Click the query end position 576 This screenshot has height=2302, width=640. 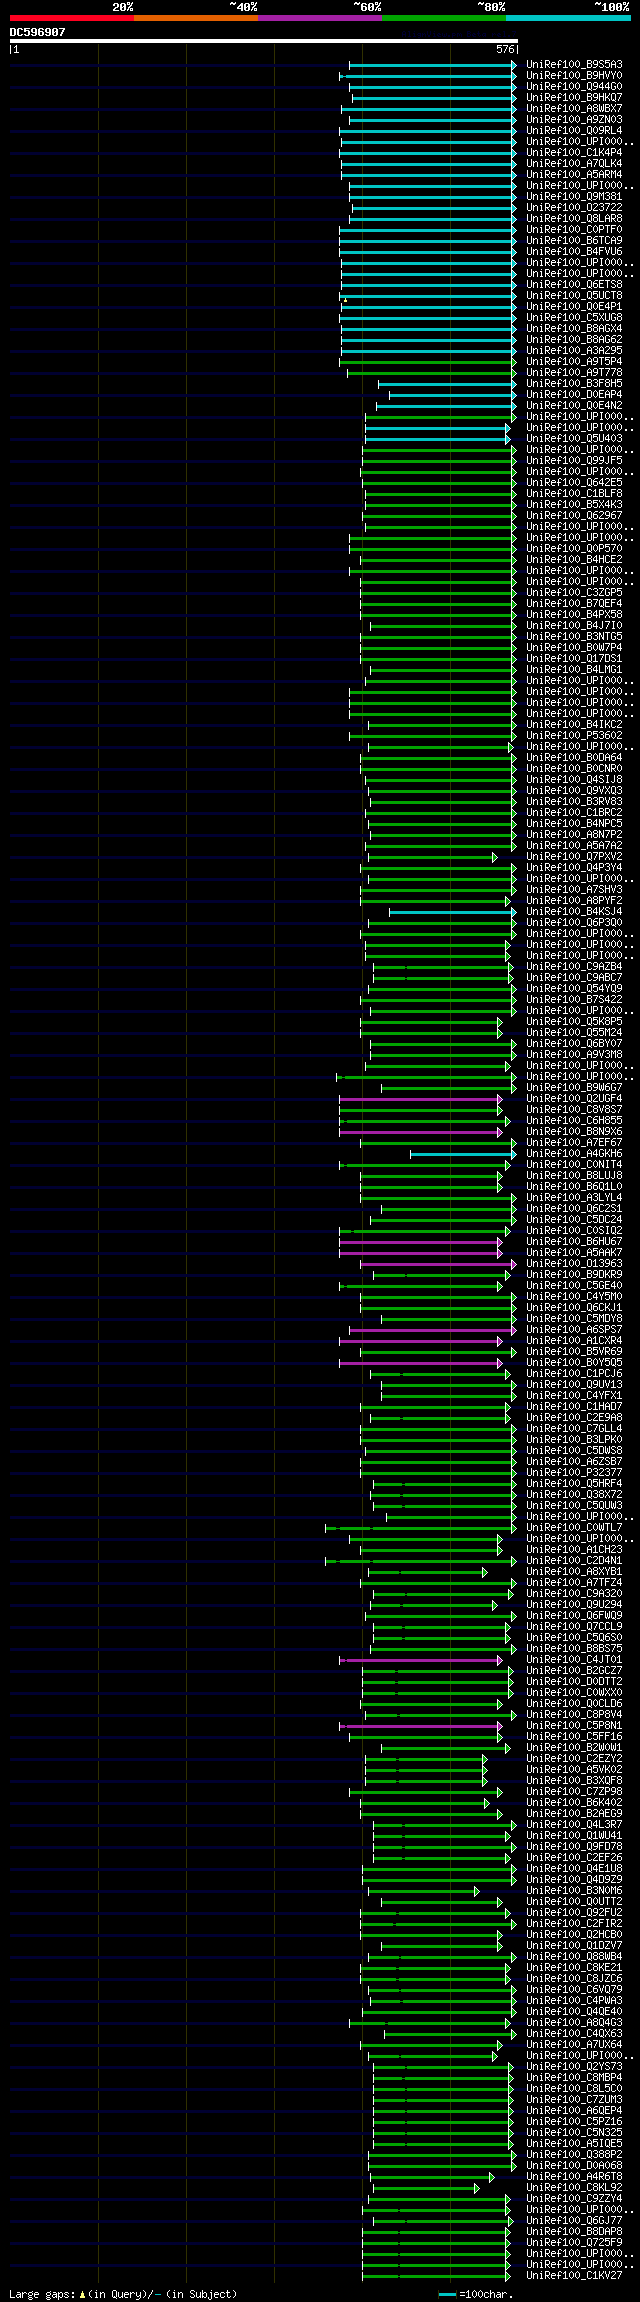504,49
